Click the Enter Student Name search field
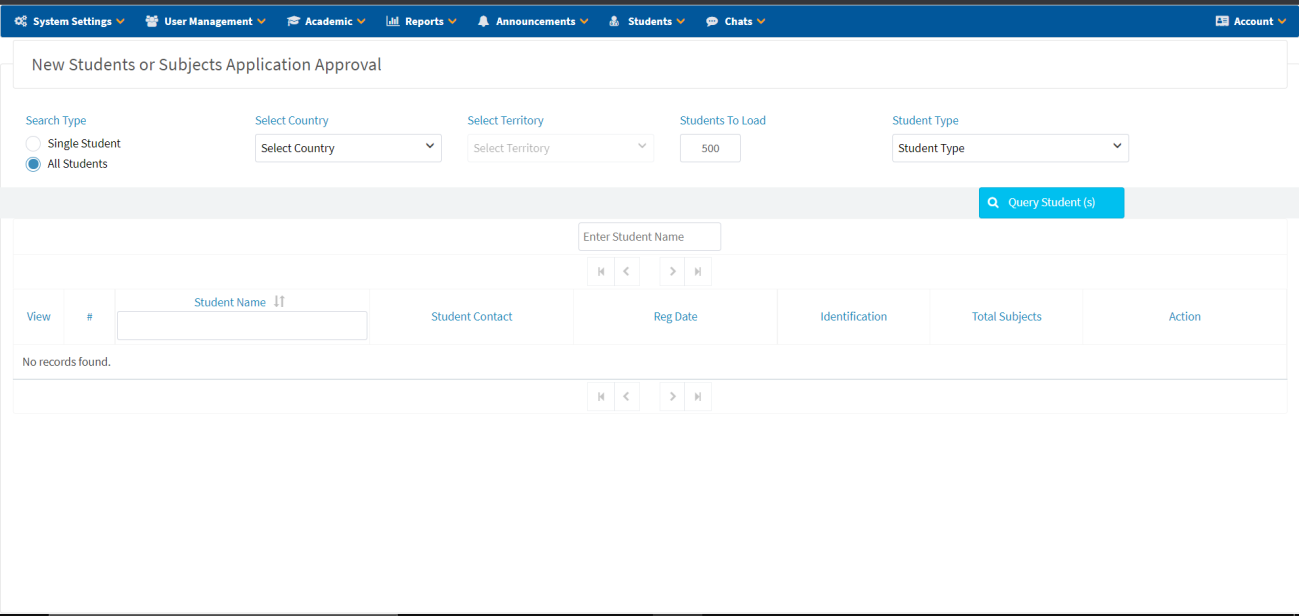Image resolution: width=1299 pixels, height=616 pixels. point(649,237)
